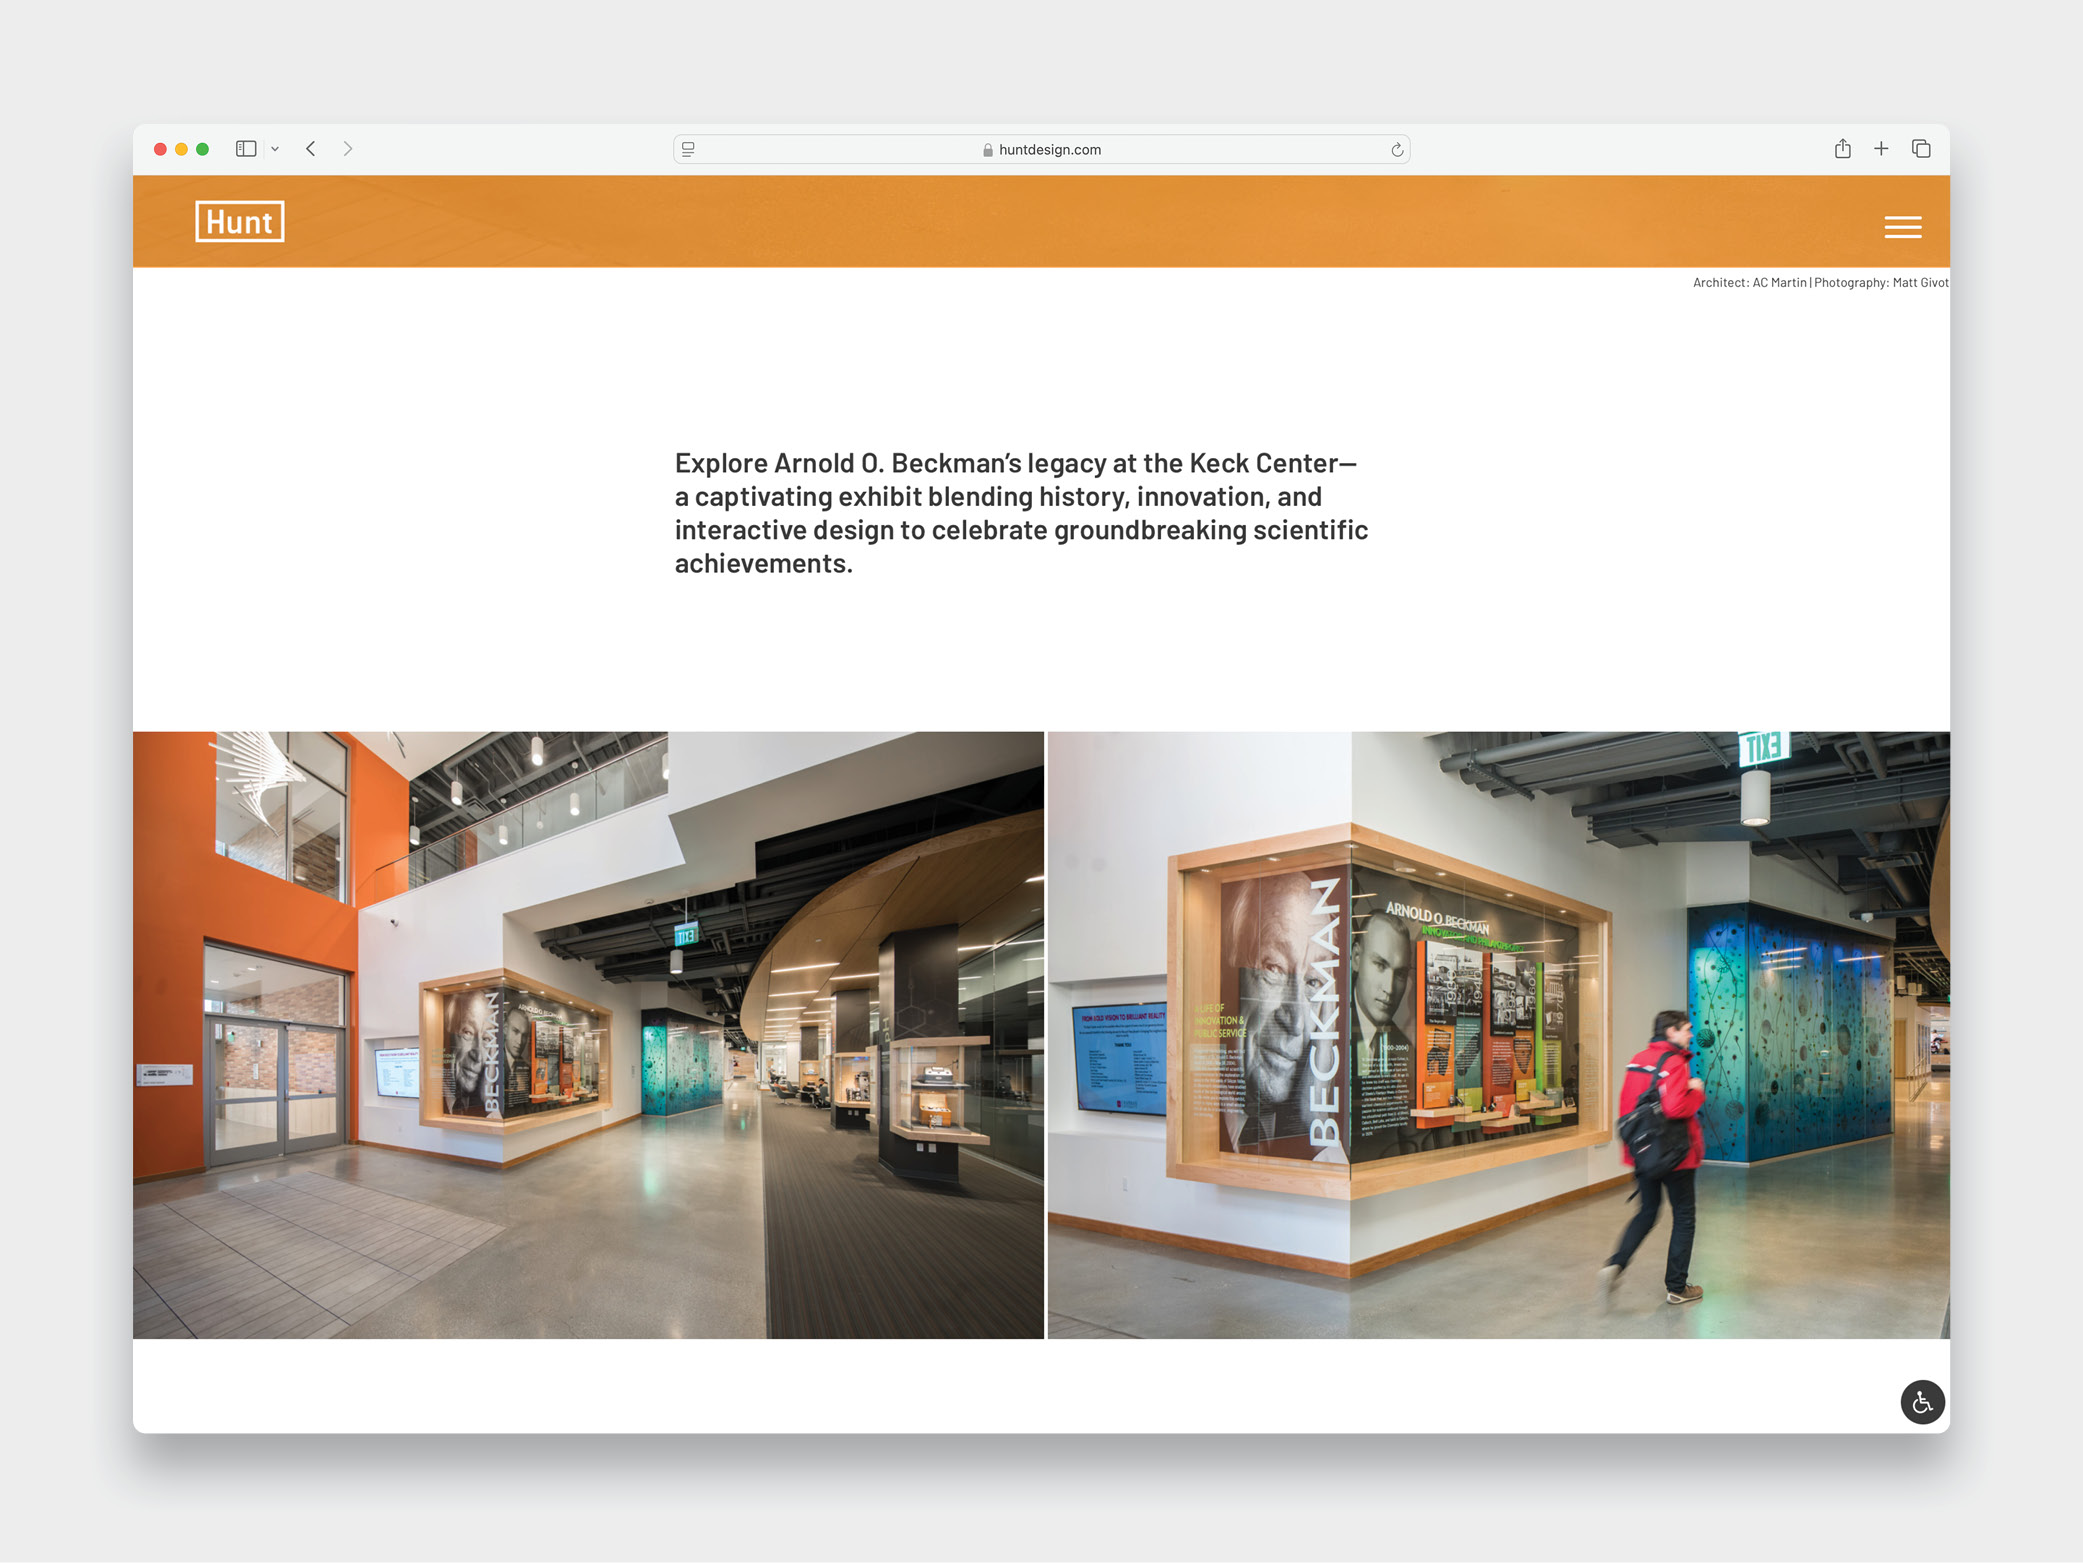
Task: Show tab overview icon
Action: point(1921,149)
